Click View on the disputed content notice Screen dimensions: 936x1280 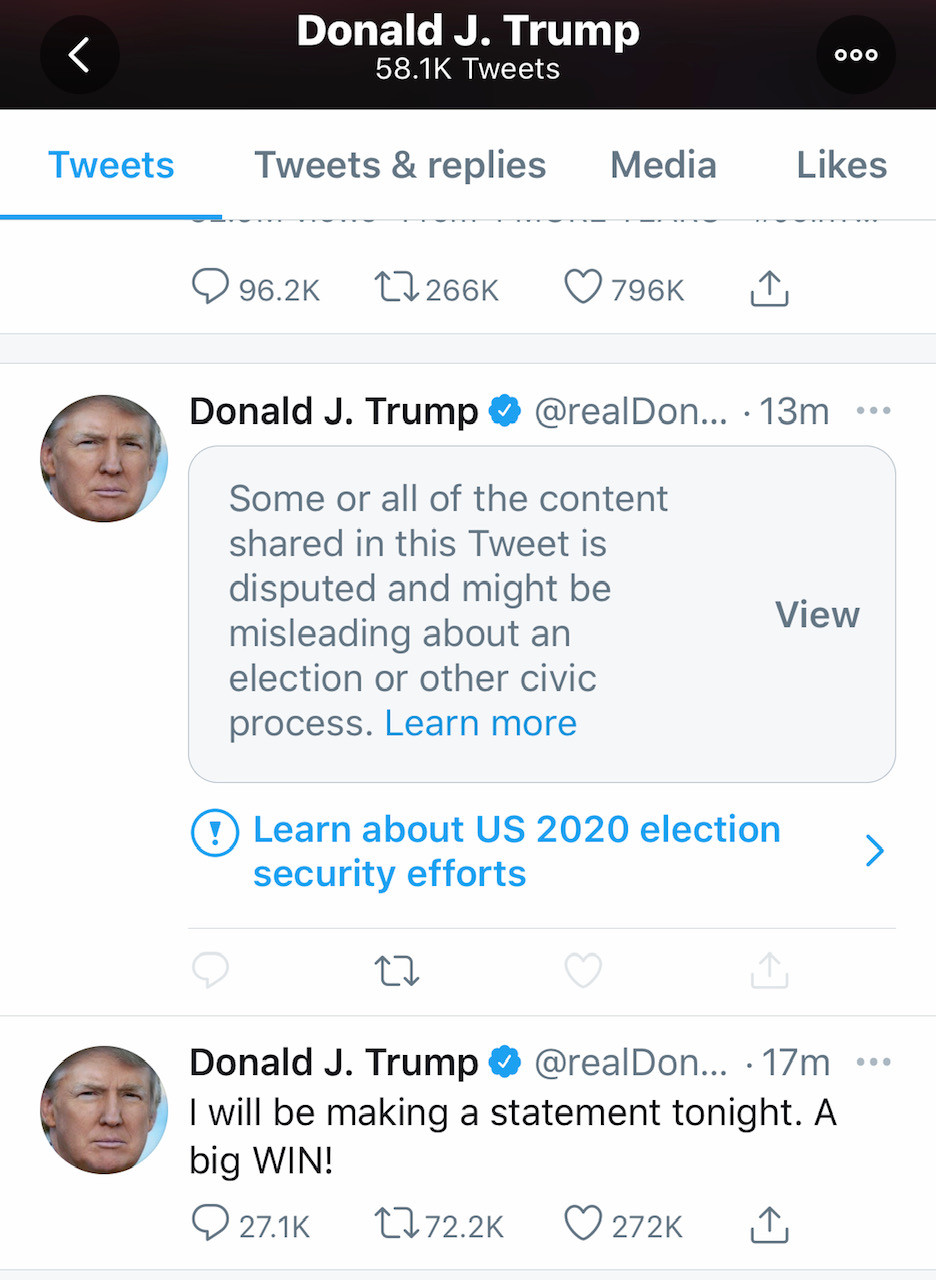click(817, 614)
